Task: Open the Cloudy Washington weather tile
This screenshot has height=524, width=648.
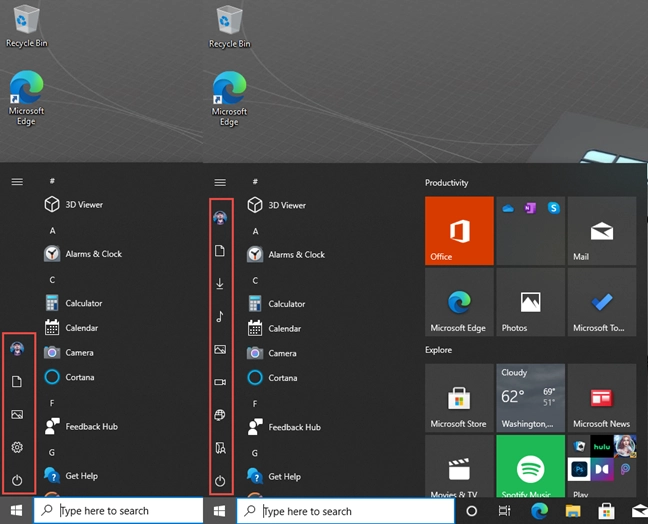Action: pyautogui.click(x=530, y=398)
